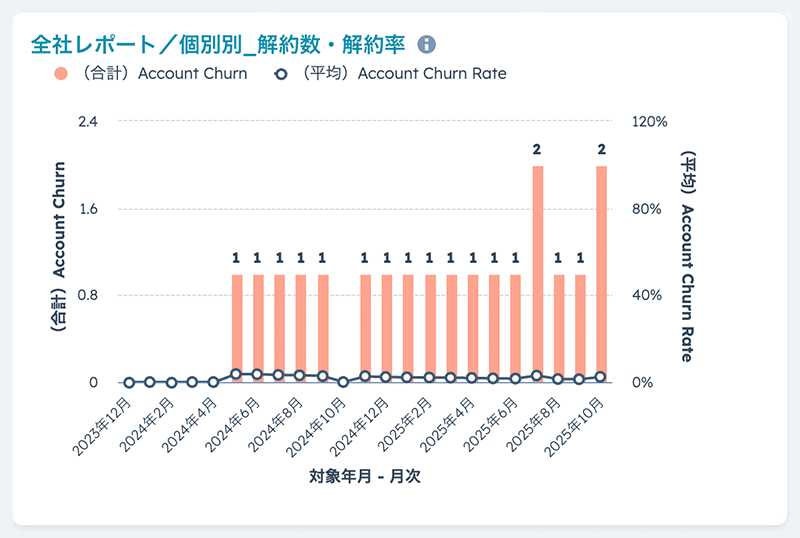Viewport: 800px width, 538px height.
Task: Select the 2024年4月 churn rate data point
Action: coord(215,382)
